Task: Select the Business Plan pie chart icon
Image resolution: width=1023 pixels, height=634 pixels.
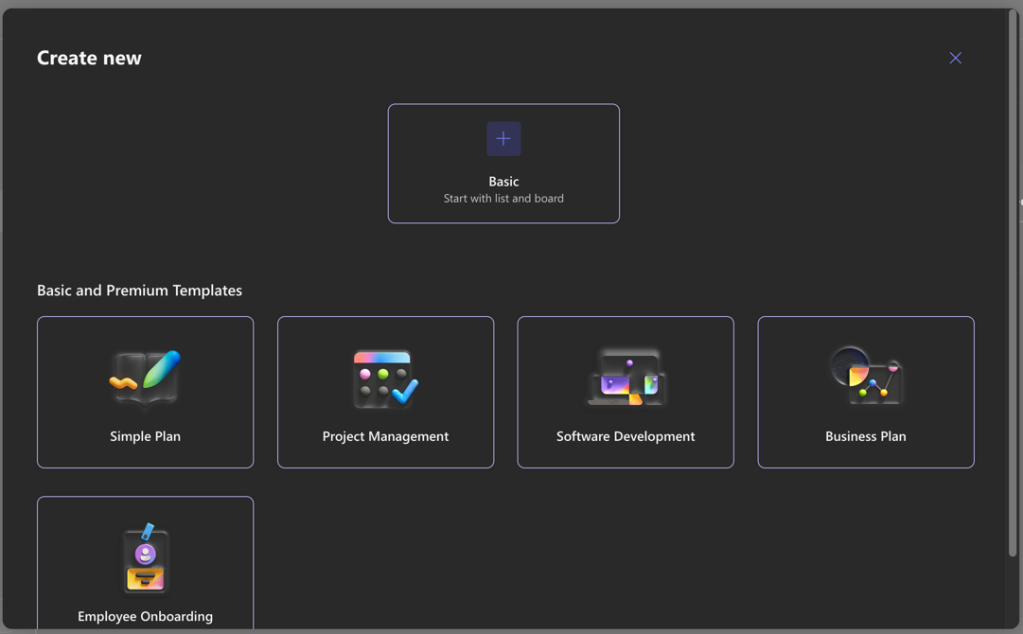Action: click(865, 376)
